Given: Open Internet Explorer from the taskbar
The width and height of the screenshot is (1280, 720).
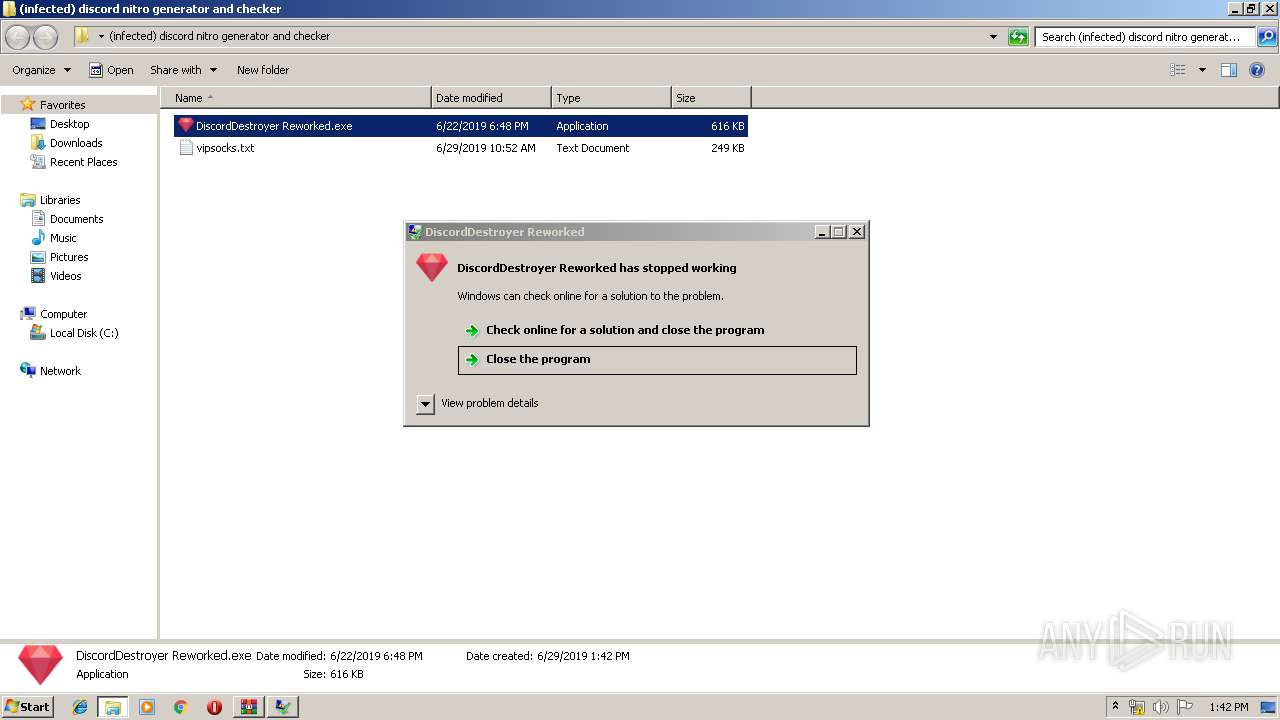Looking at the screenshot, I should 81,707.
